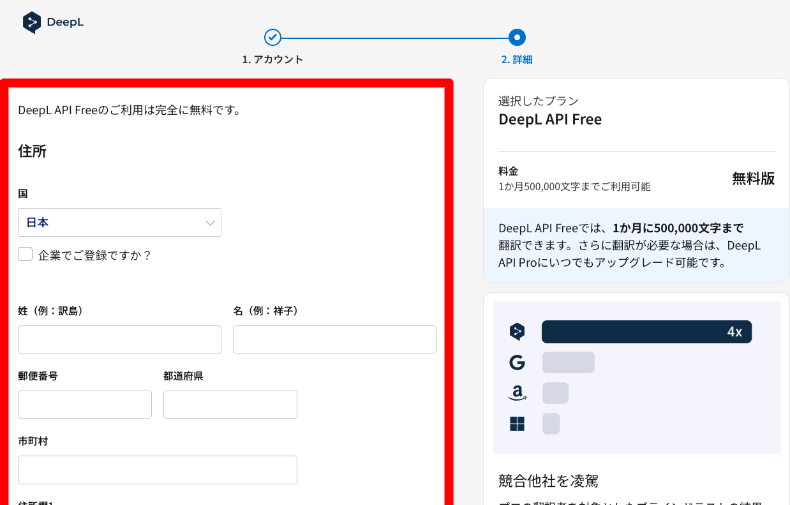Click the Google comparison bar

[x=568, y=362]
